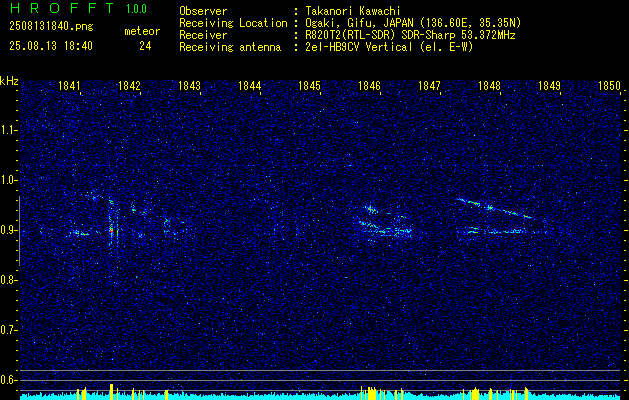Click the 1.1 kHz axis label
Screen dimensions: 629x400
point(8,130)
